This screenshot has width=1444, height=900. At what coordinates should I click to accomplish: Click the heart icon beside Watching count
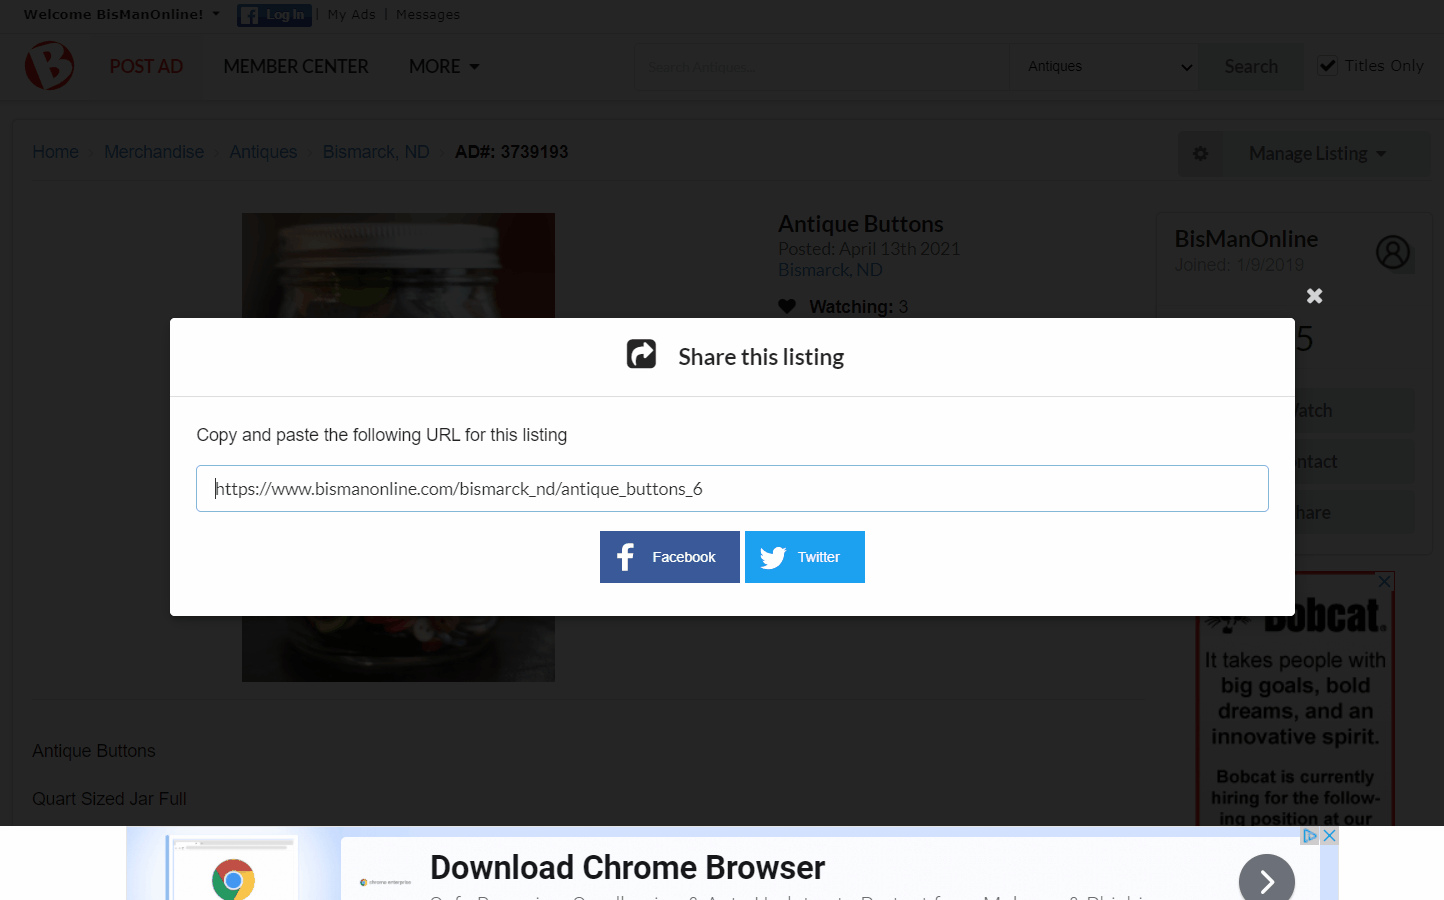pos(787,306)
